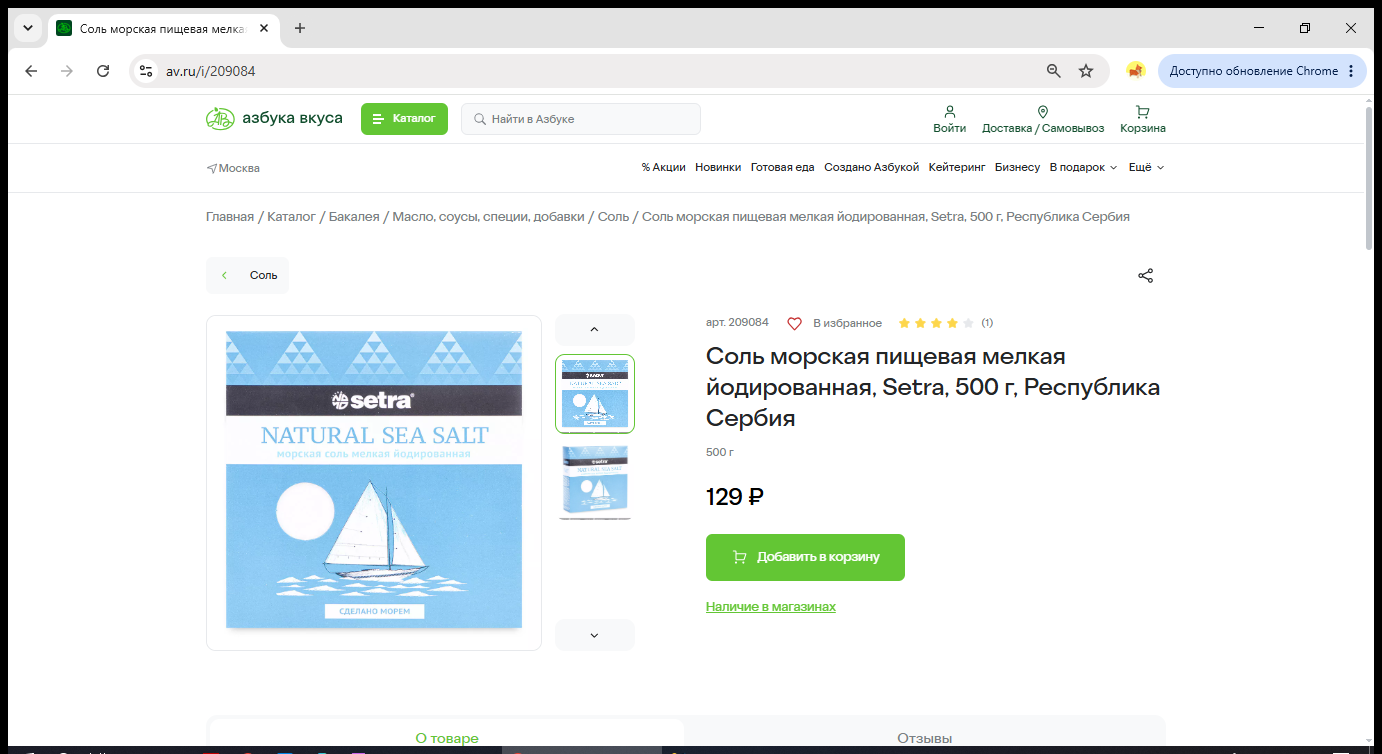
Task: View site information icon in address bar
Action: (x=146, y=71)
